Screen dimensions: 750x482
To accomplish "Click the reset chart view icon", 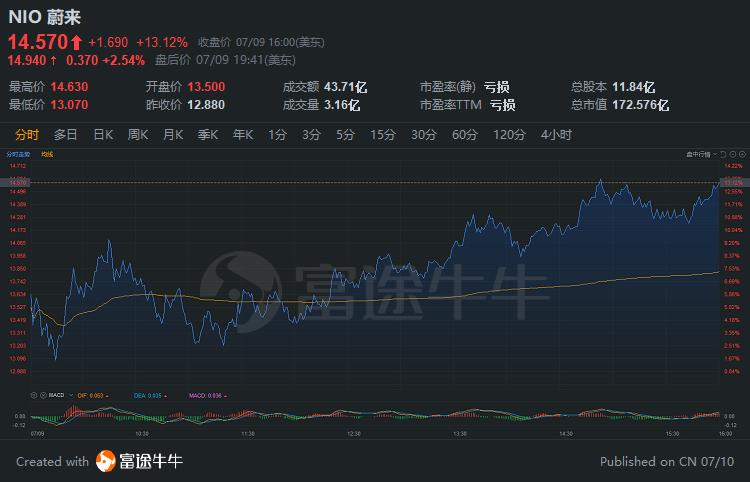I will point(723,154).
